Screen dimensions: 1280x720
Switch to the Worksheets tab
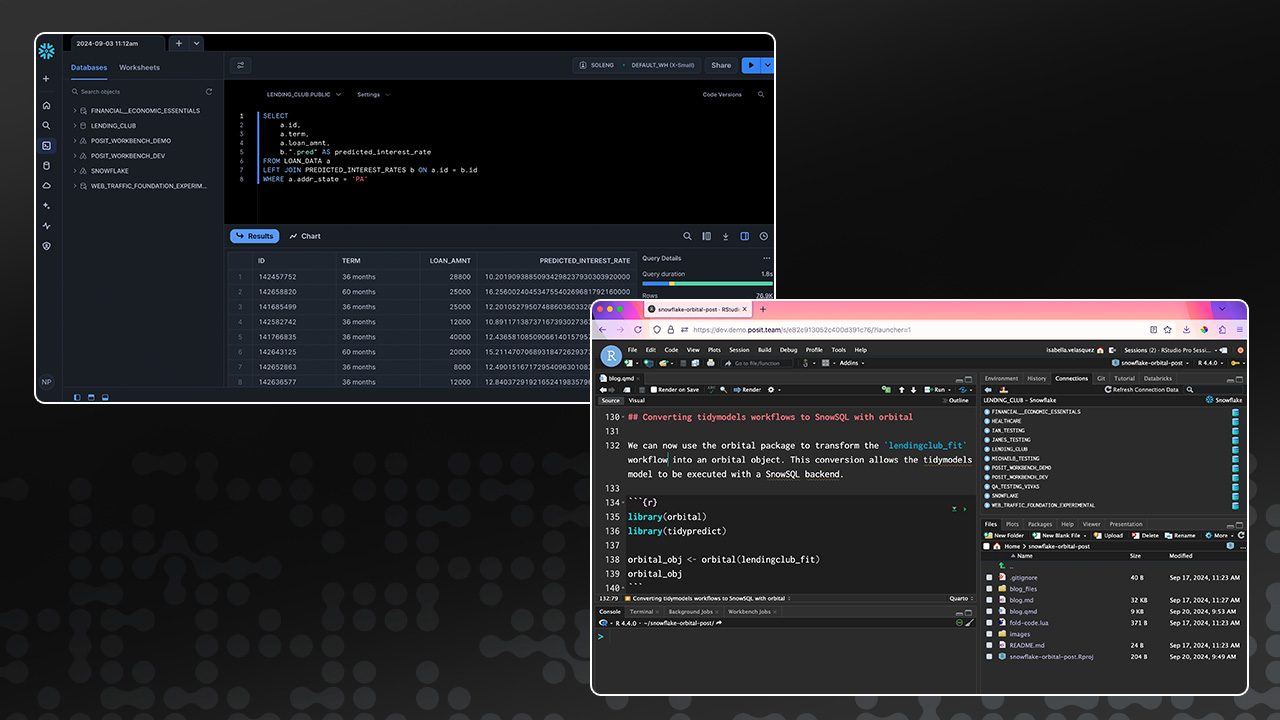tap(139, 68)
